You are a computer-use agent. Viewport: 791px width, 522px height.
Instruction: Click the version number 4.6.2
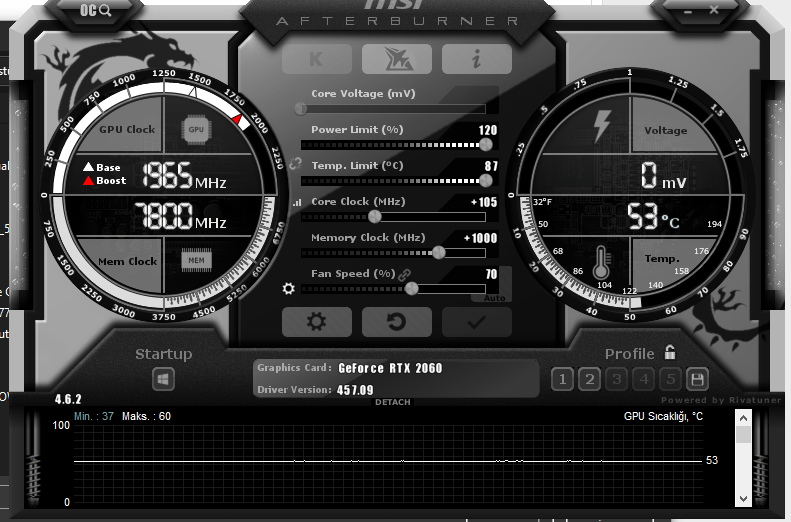click(68, 399)
